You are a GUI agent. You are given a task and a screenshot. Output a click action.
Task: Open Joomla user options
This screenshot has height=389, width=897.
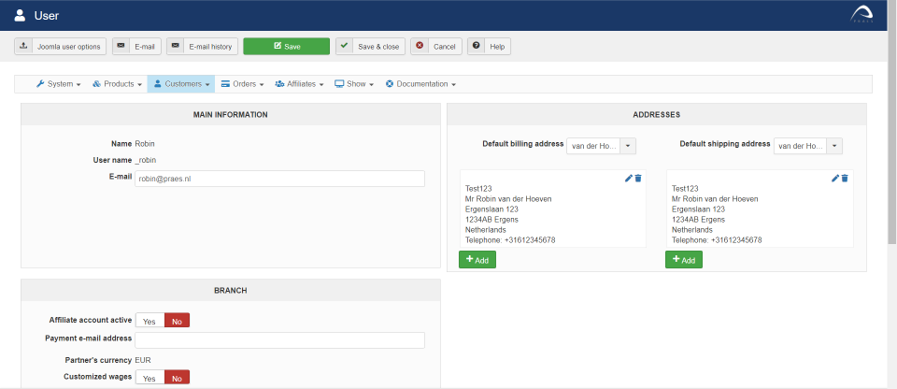coord(61,46)
